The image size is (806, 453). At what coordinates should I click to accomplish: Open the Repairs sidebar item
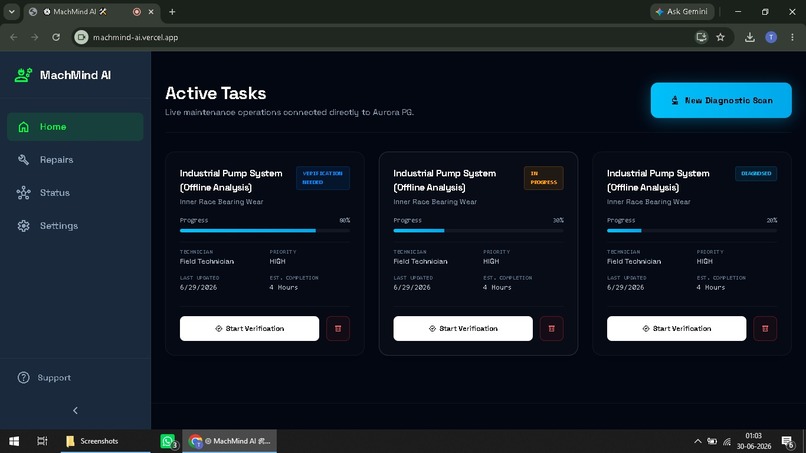click(75, 160)
